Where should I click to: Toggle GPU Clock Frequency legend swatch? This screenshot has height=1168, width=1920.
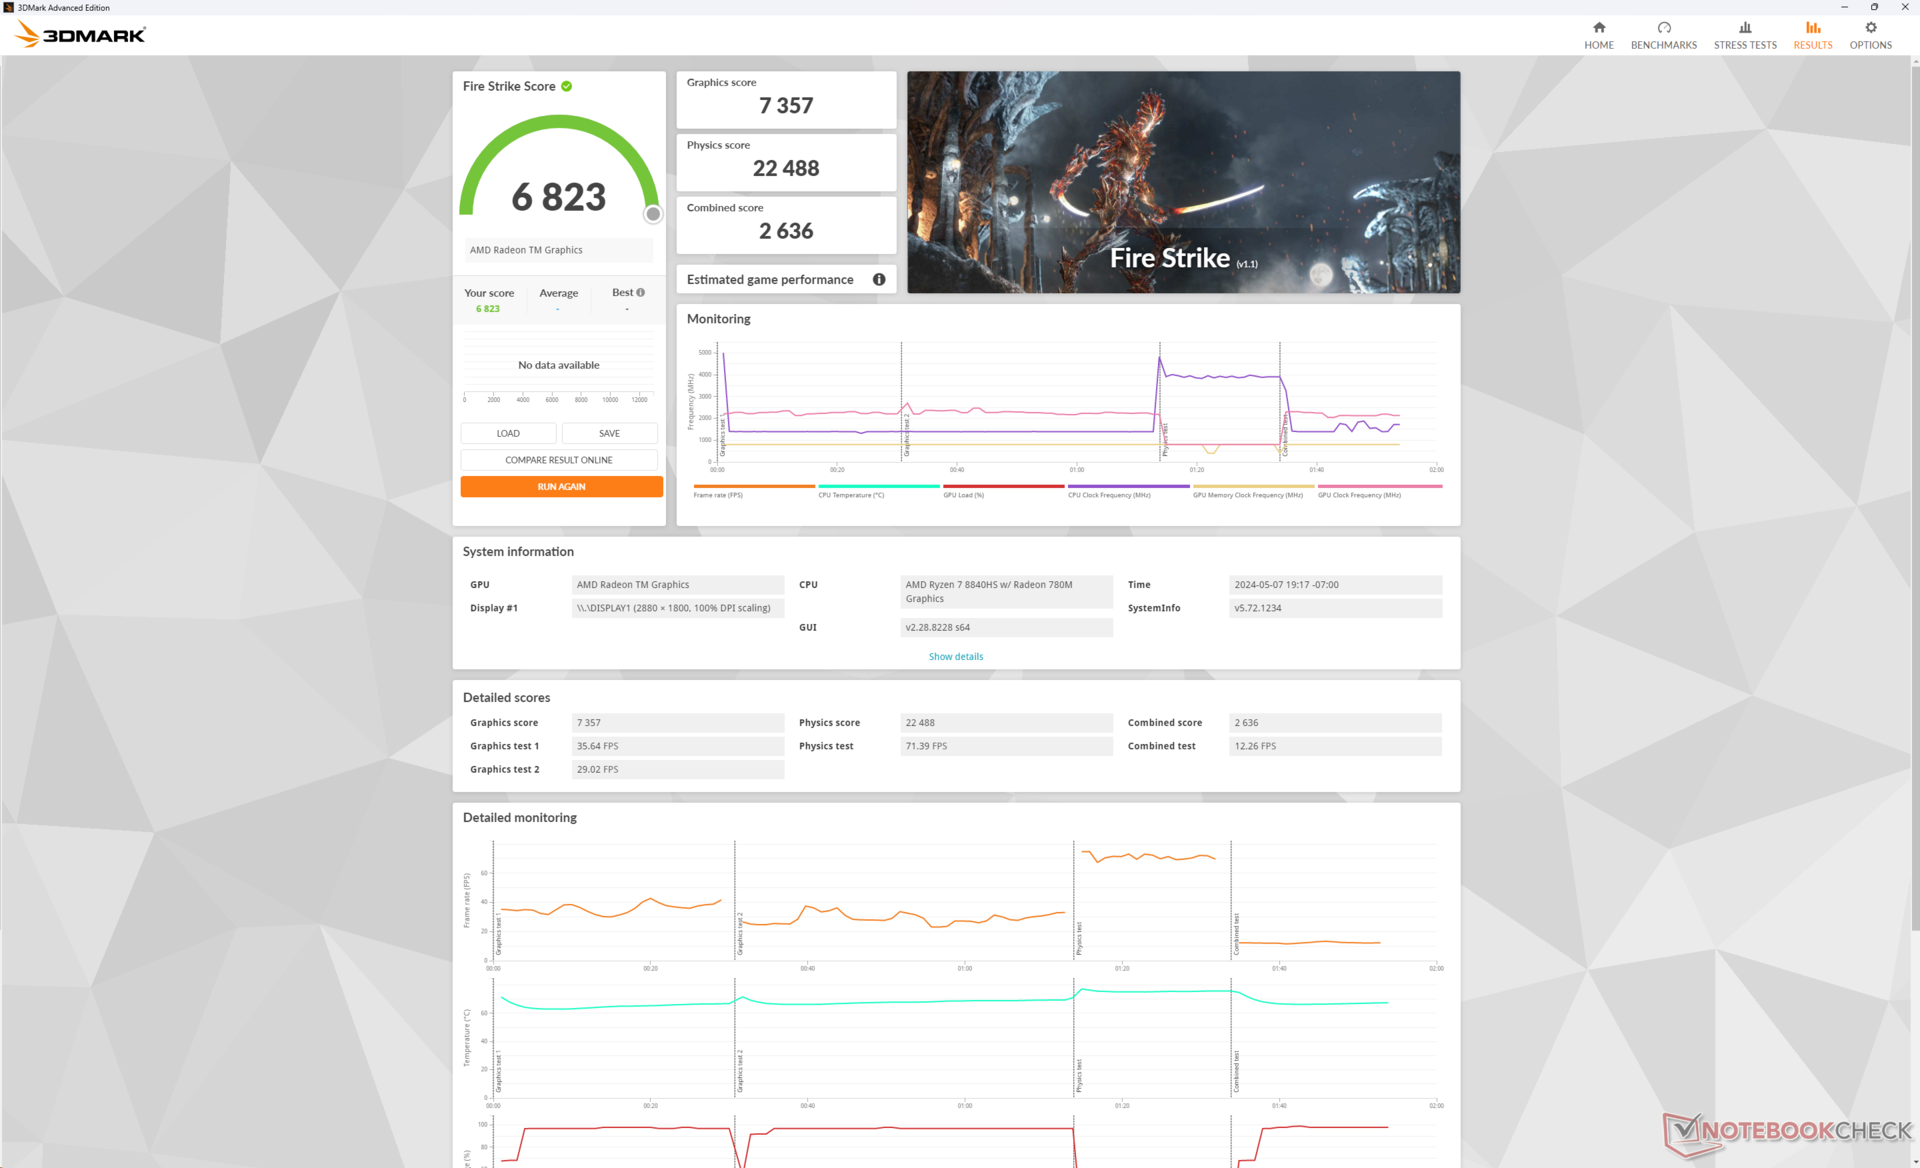pos(1380,486)
